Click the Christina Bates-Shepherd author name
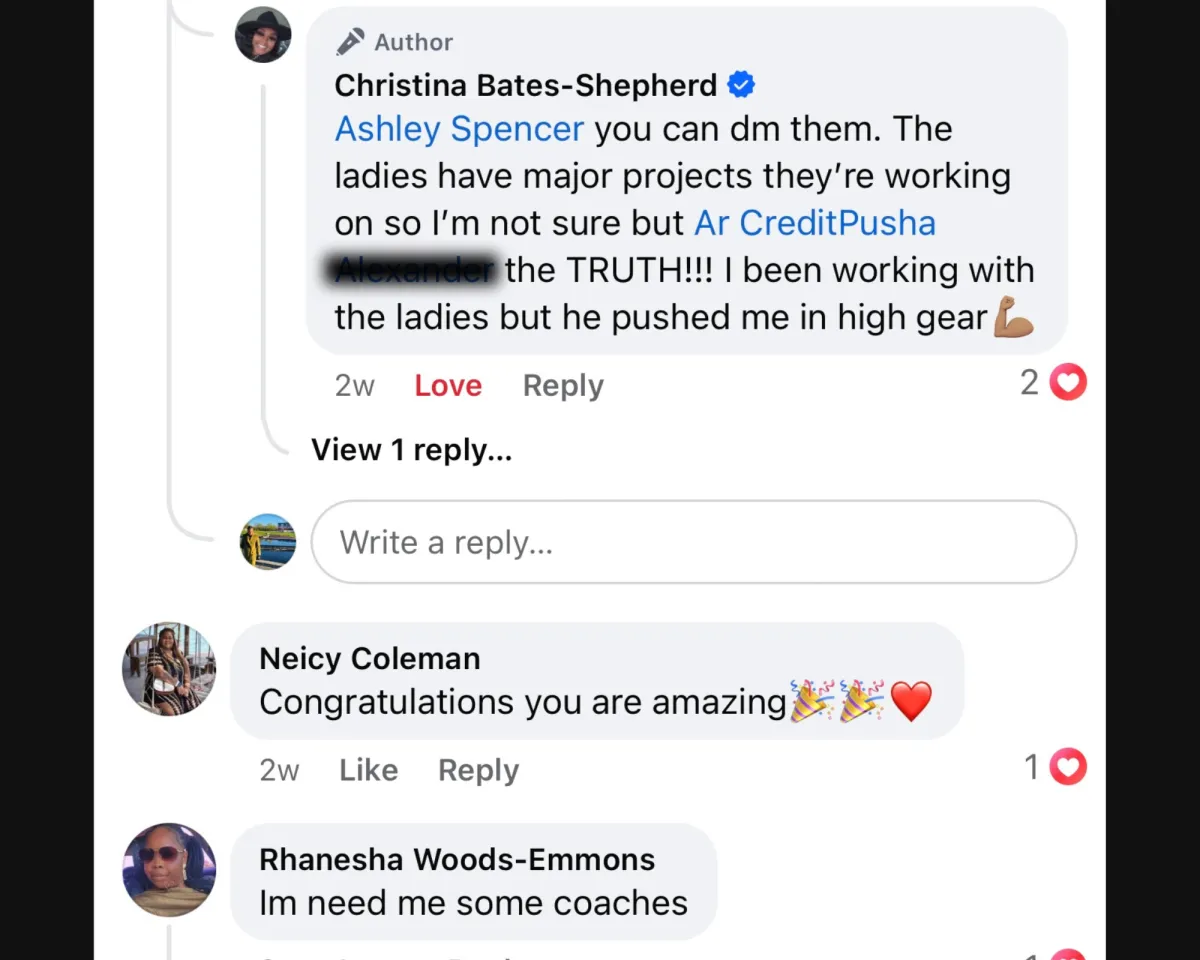Image resolution: width=1200 pixels, height=960 pixels. tap(526, 86)
